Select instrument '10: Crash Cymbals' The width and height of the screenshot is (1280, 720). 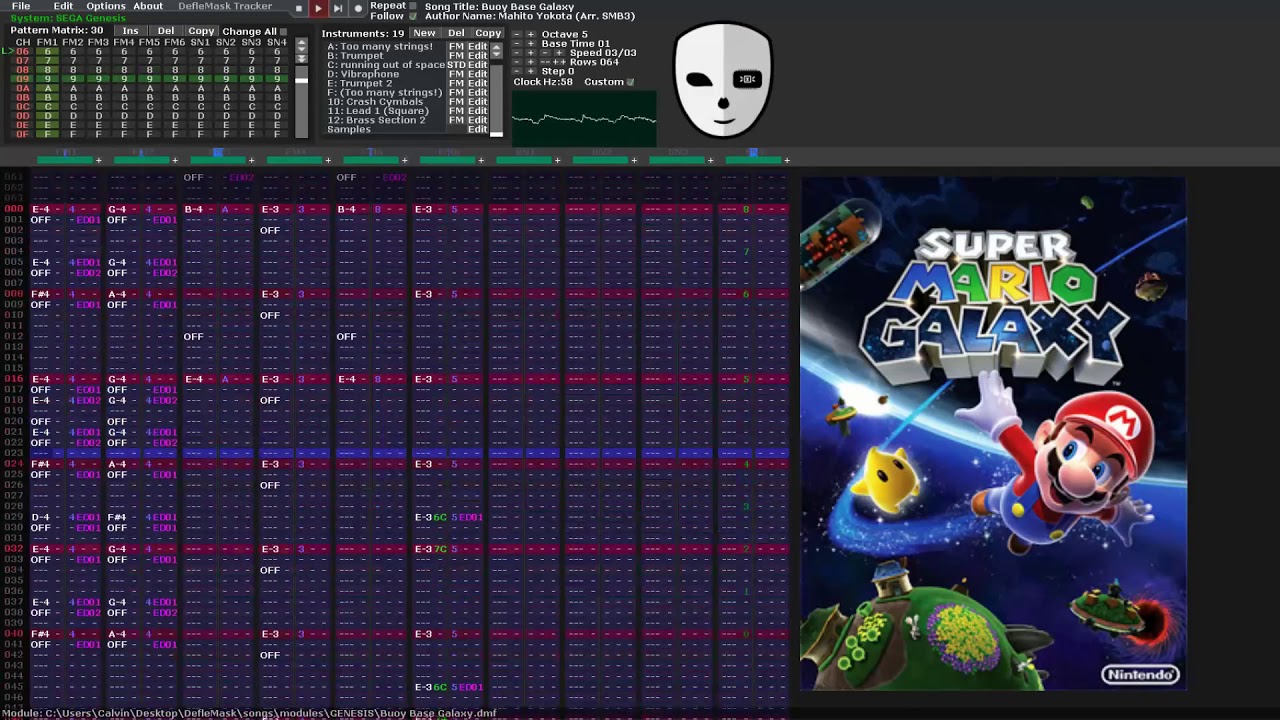(x=375, y=102)
